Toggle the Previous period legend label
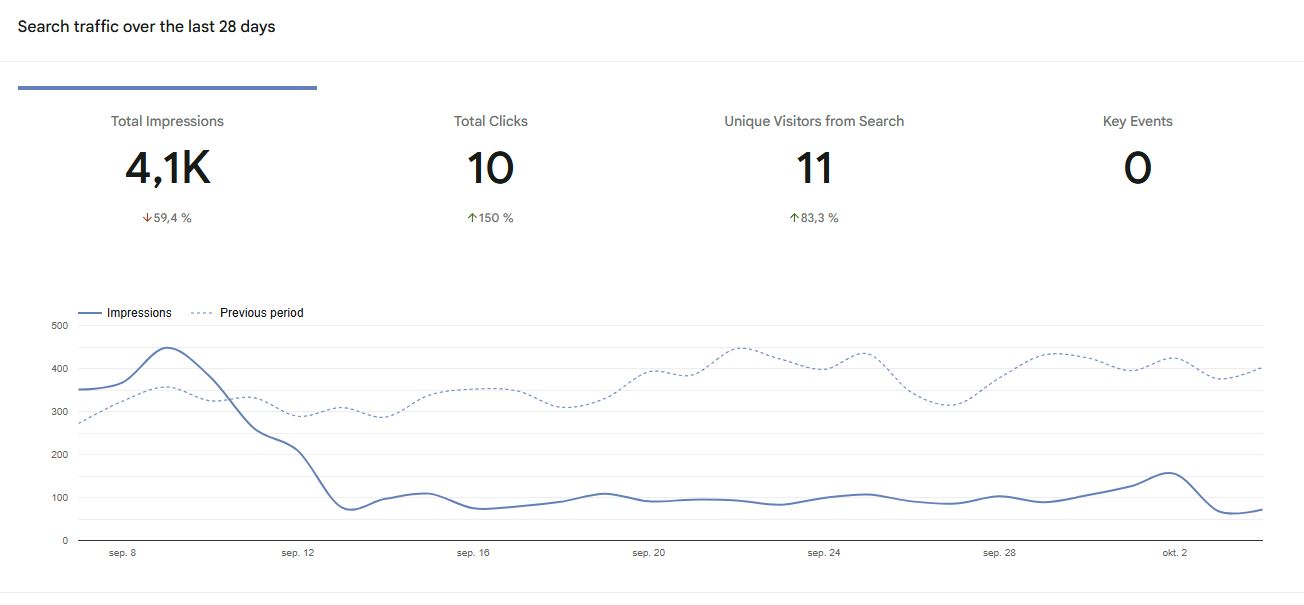Screen dimensions: 1304x605 pos(261,313)
